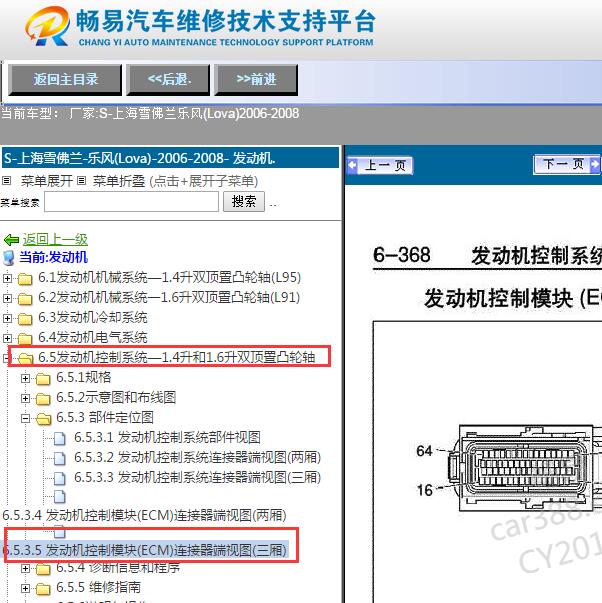Image resolution: width=602 pixels, height=603 pixels.
Task: Click the 当前车型 manufacturer text
Action: pyautogui.click(x=150, y=113)
